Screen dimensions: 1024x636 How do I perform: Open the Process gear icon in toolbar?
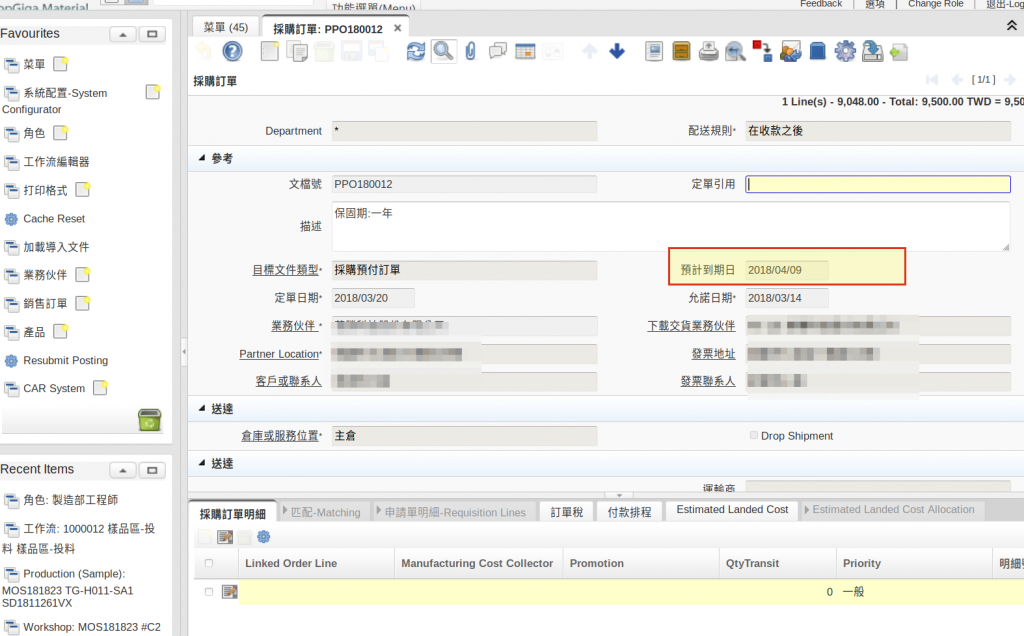845,51
